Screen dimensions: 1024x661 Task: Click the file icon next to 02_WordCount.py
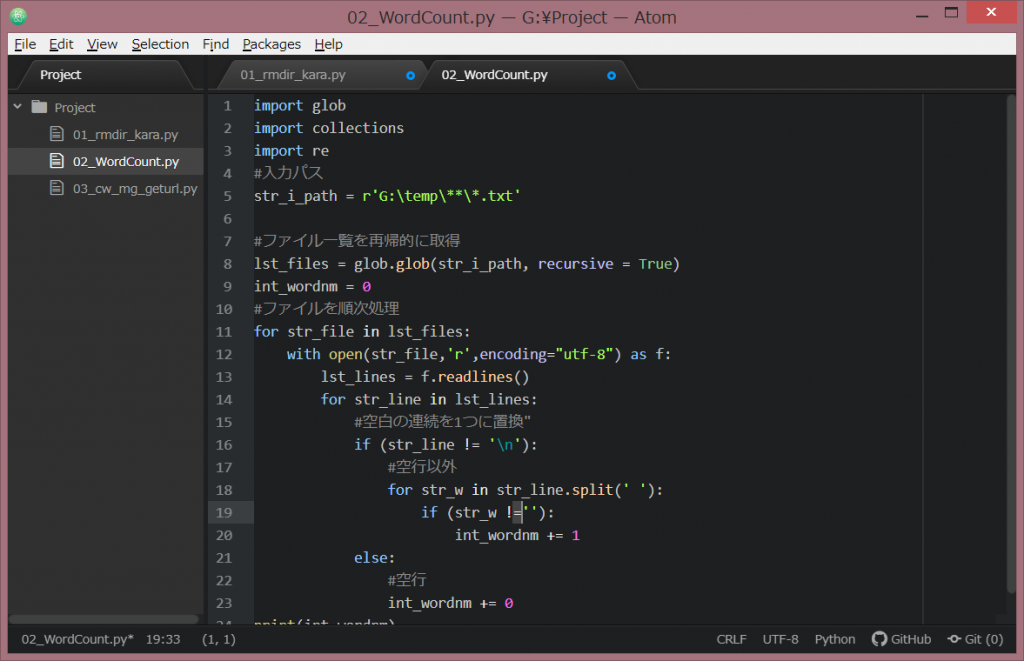(57, 161)
